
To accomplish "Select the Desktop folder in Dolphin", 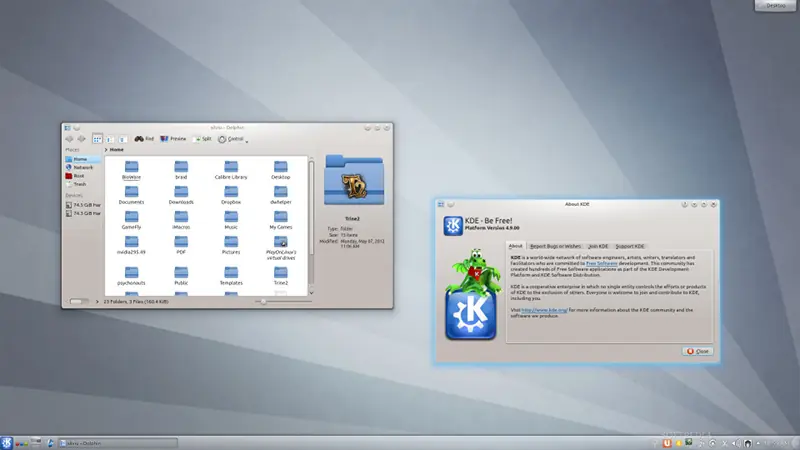I will pos(280,170).
